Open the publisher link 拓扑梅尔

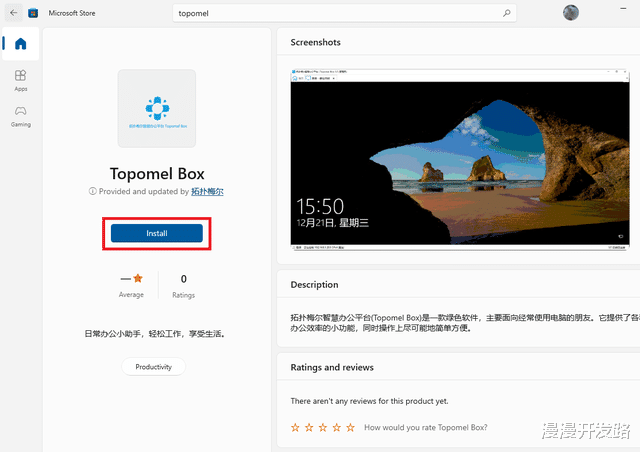(207, 191)
